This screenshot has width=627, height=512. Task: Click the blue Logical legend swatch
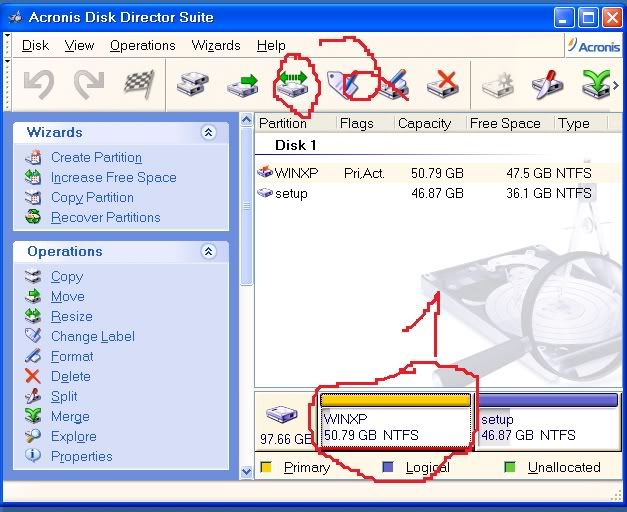pos(388,467)
